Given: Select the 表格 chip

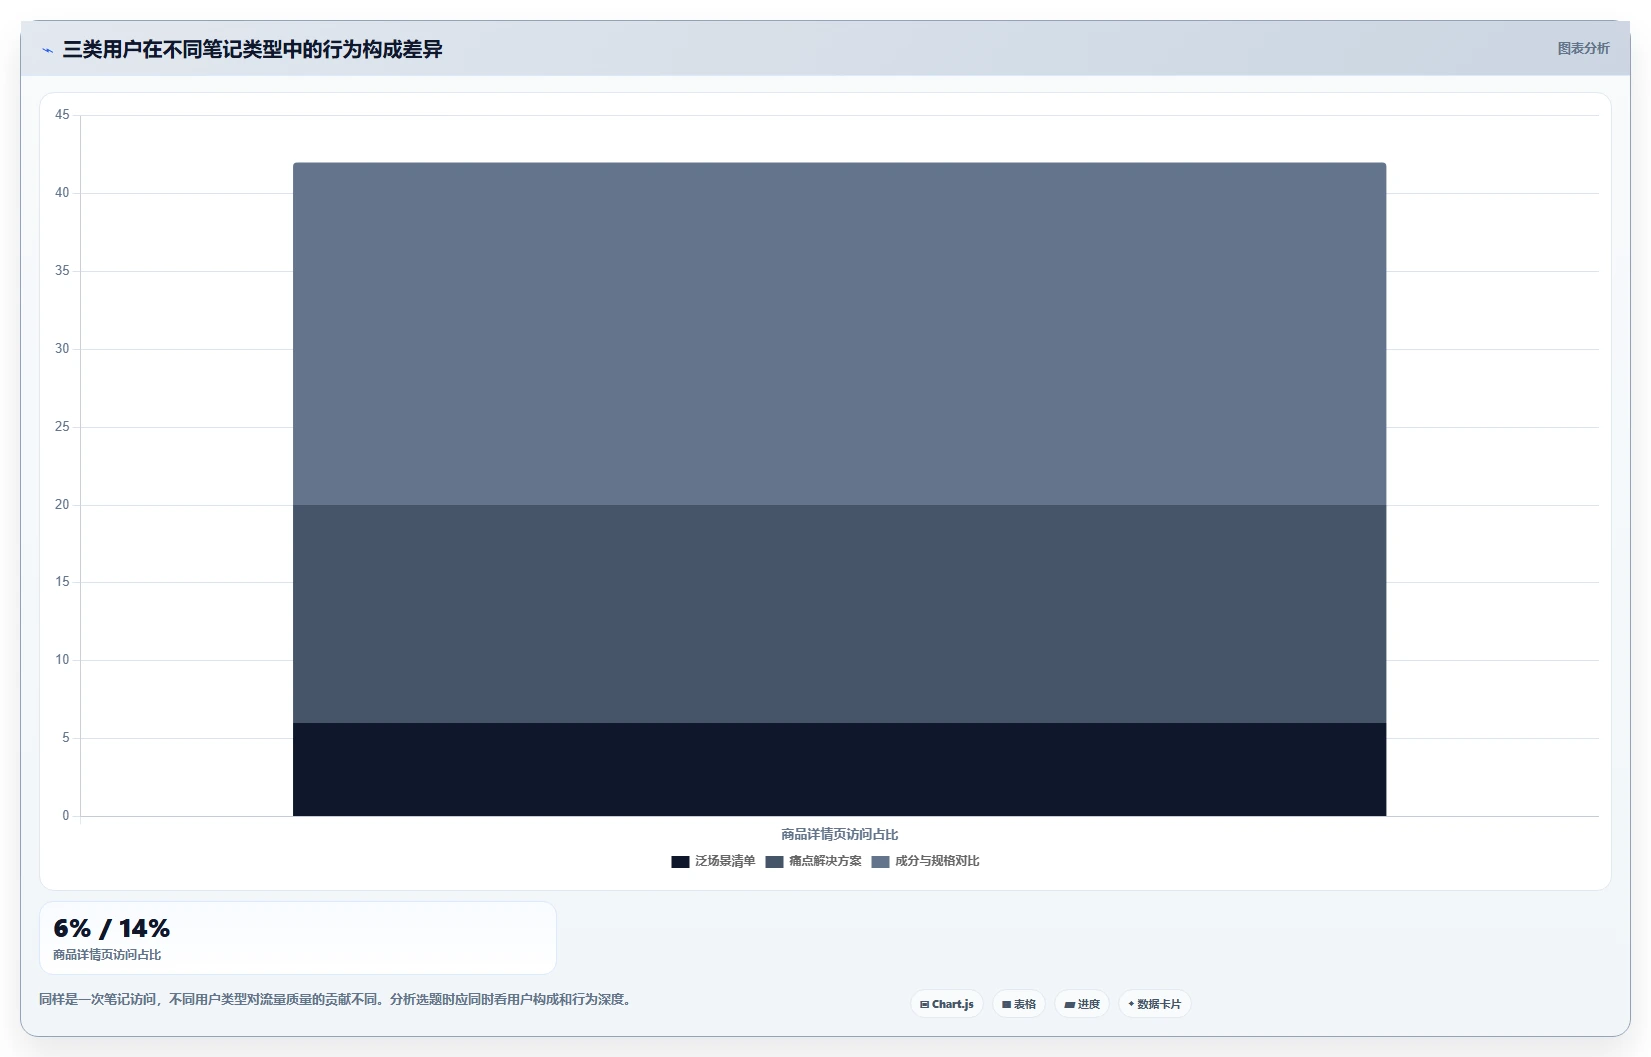Looking at the screenshot, I should click(1019, 1004).
